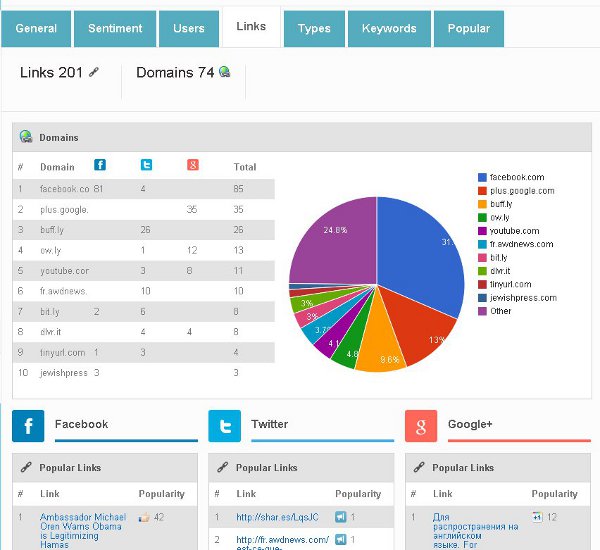Click retweet icon next to fr.awdnews.com link
This screenshot has height=550, width=600.
(x=340, y=540)
